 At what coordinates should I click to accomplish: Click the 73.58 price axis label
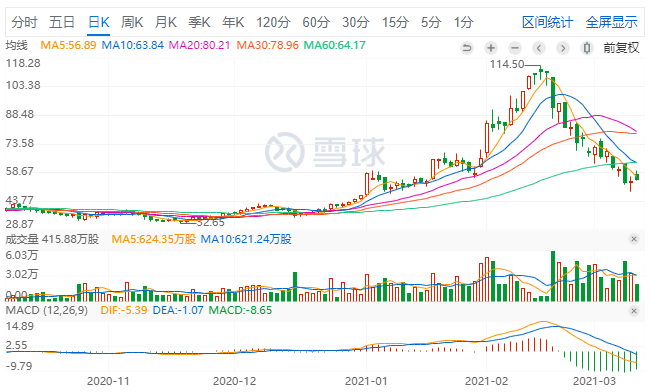[x=20, y=143]
